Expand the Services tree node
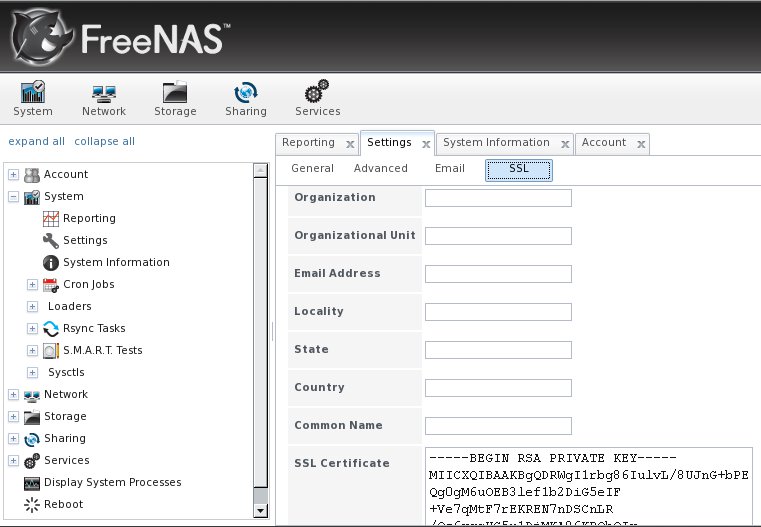This screenshot has width=761, height=527. pos(14,461)
